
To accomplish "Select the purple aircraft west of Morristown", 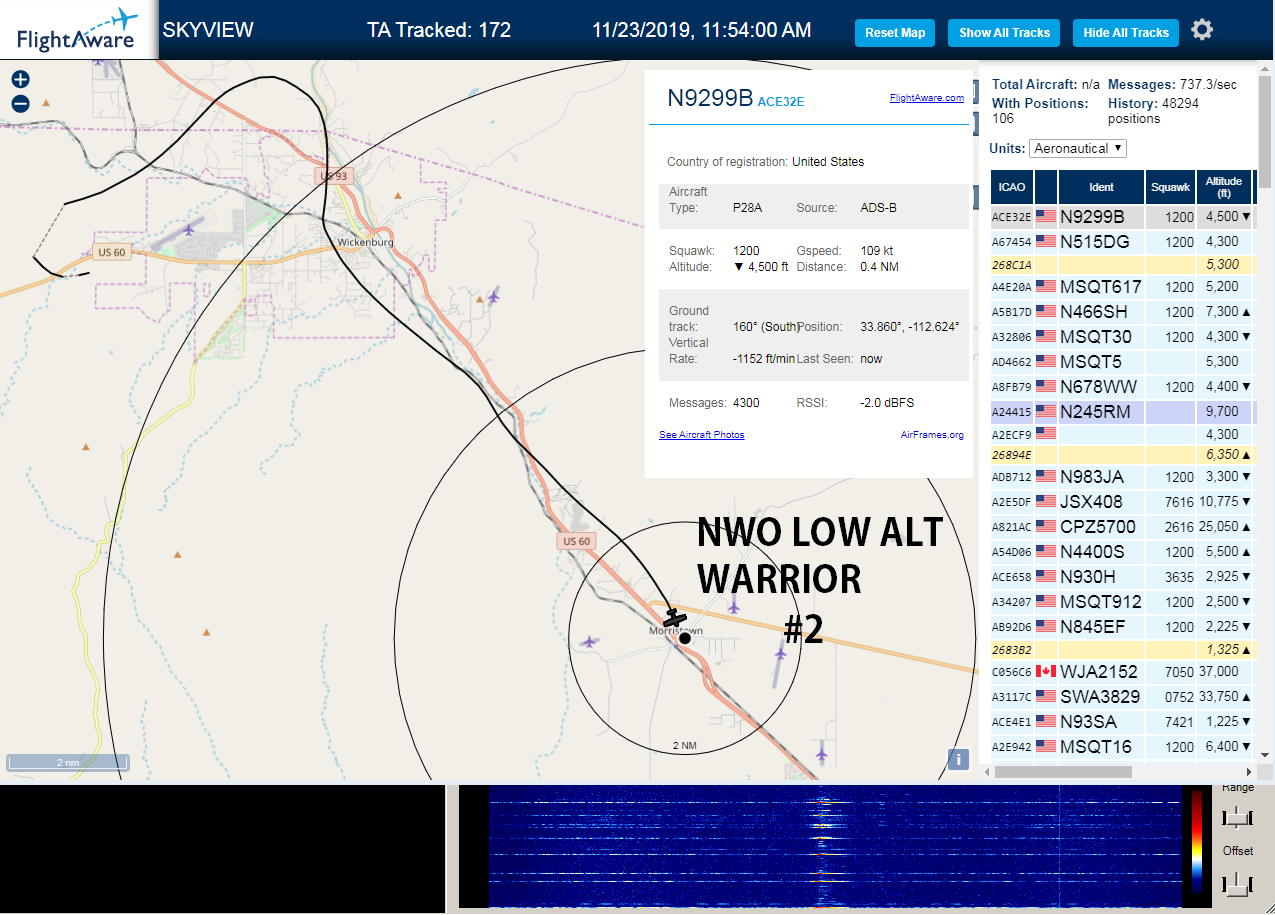I will (589, 642).
